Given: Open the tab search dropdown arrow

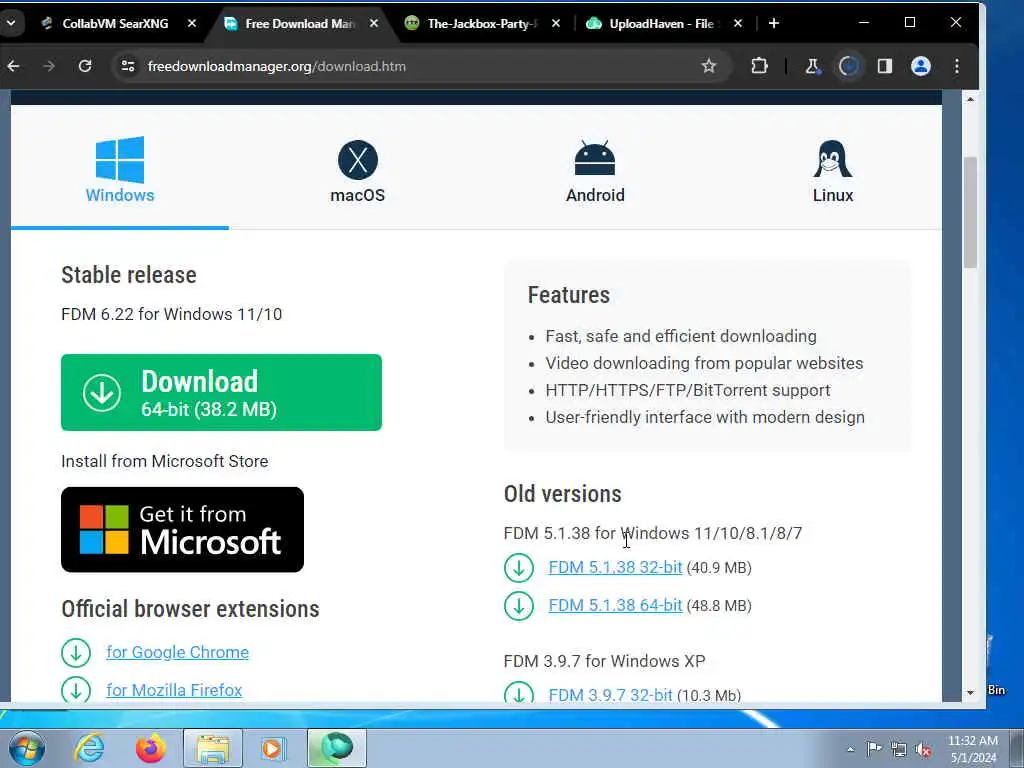Looking at the screenshot, I should point(11,24).
